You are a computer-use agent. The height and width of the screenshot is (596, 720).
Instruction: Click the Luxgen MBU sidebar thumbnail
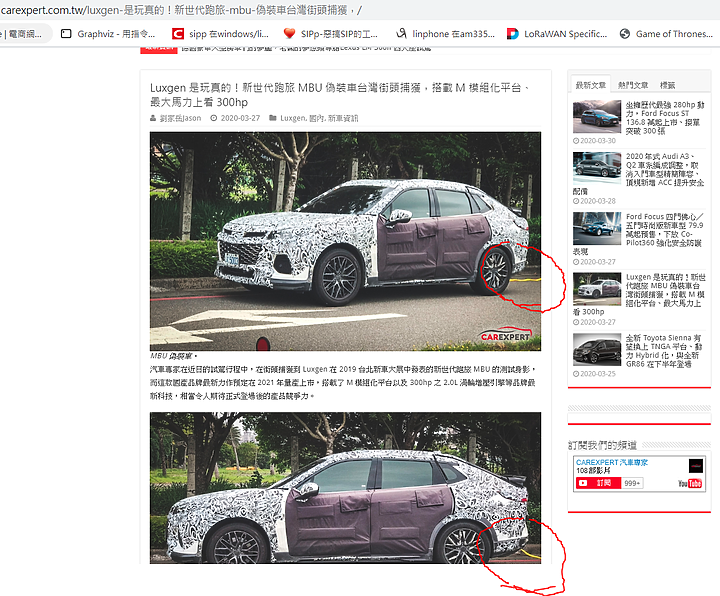(x=597, y=289)
